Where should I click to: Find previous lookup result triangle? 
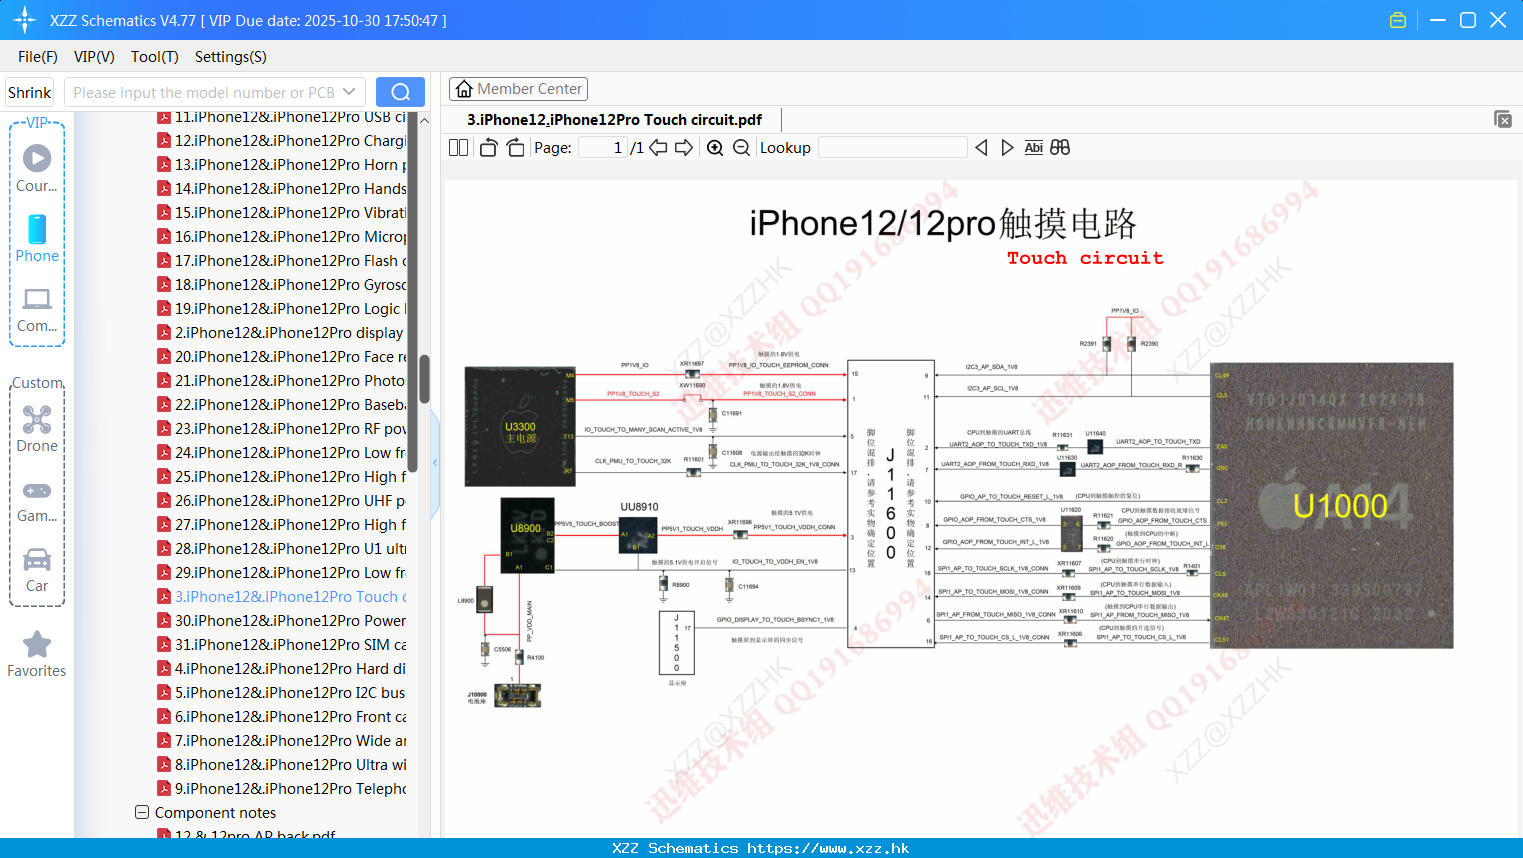click(981, 148)
